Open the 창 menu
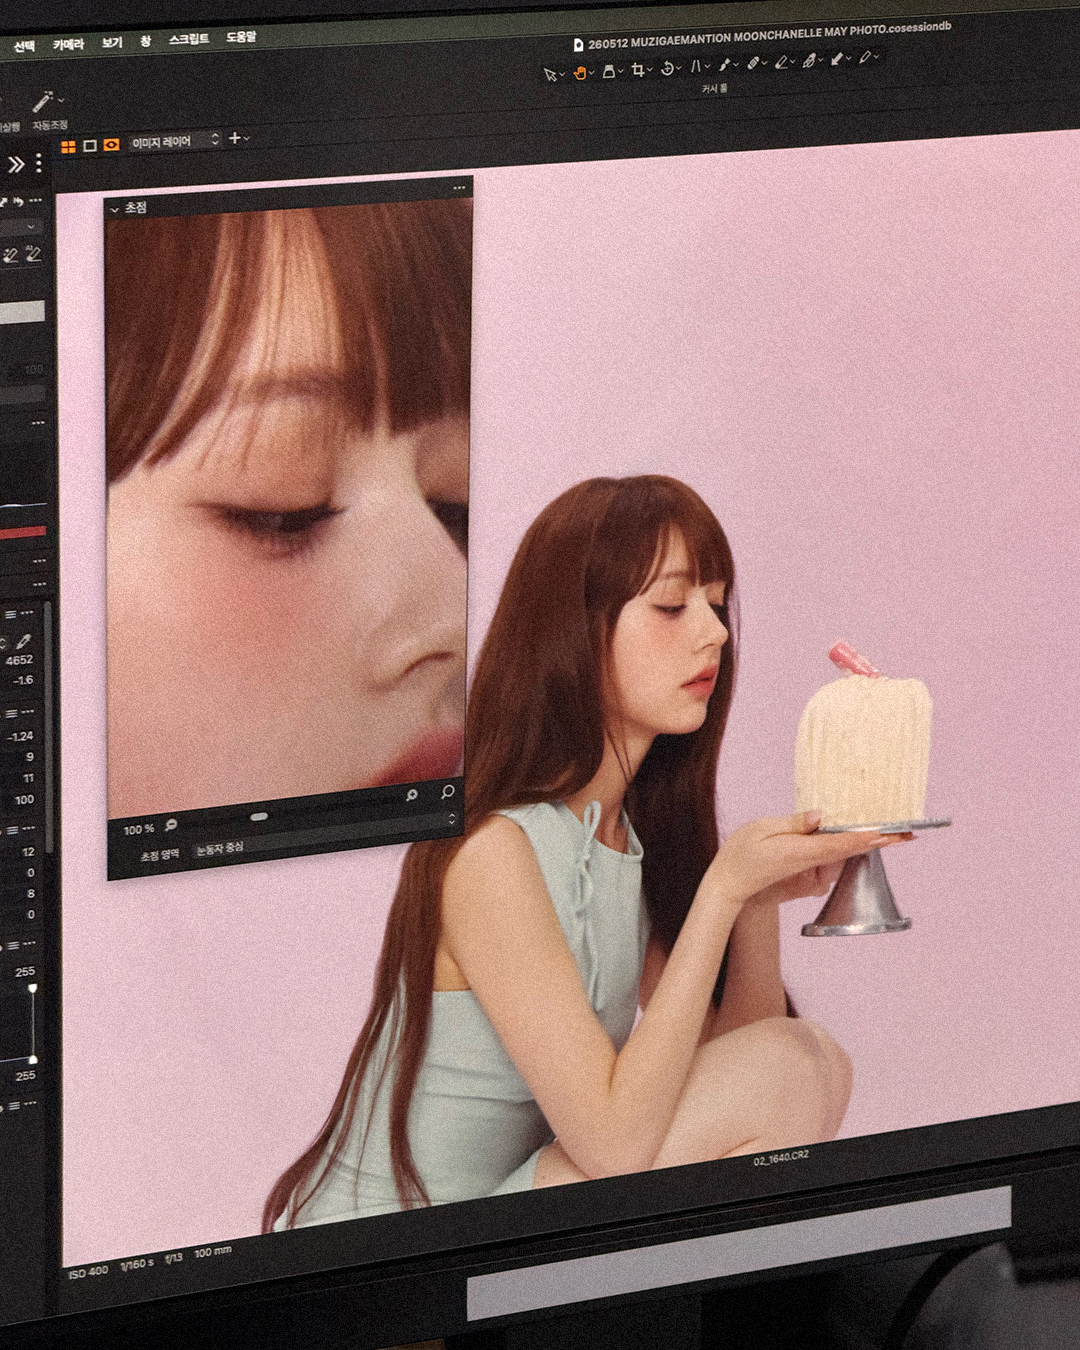Screen dimensions: 1080x1350 (x=146, y=41)
